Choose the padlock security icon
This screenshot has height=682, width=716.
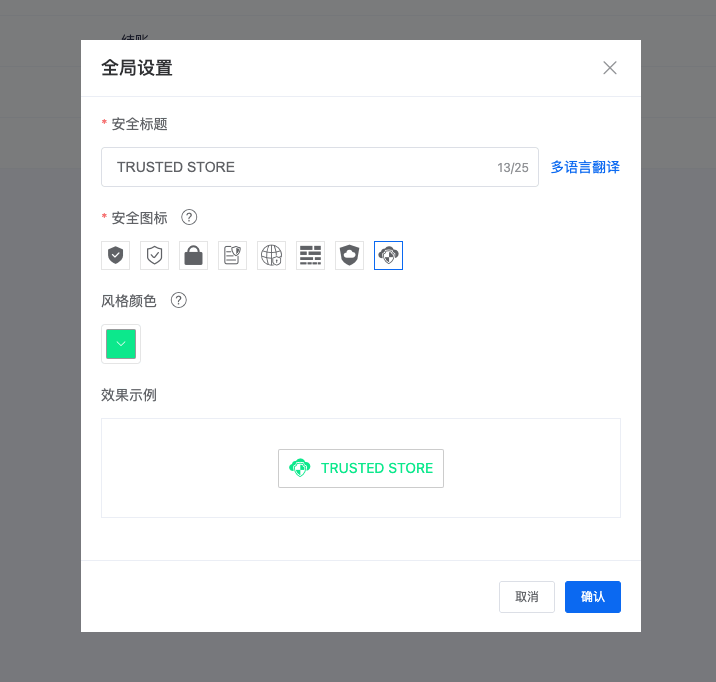click(x=194, y=256)
